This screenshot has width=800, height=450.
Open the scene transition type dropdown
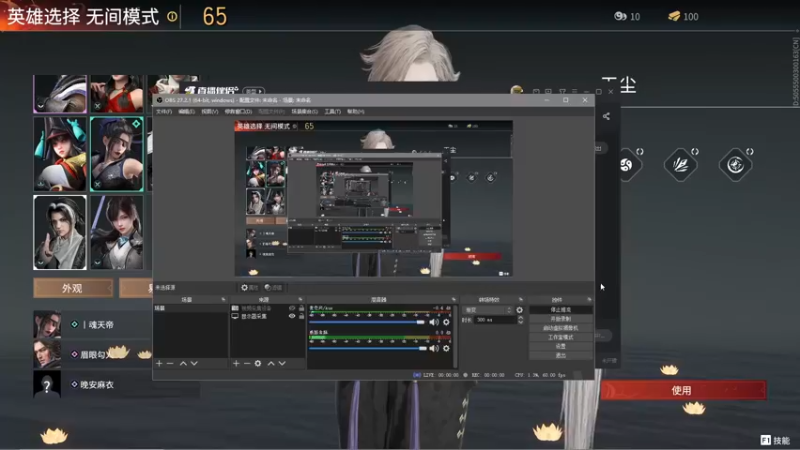point(487,310)
